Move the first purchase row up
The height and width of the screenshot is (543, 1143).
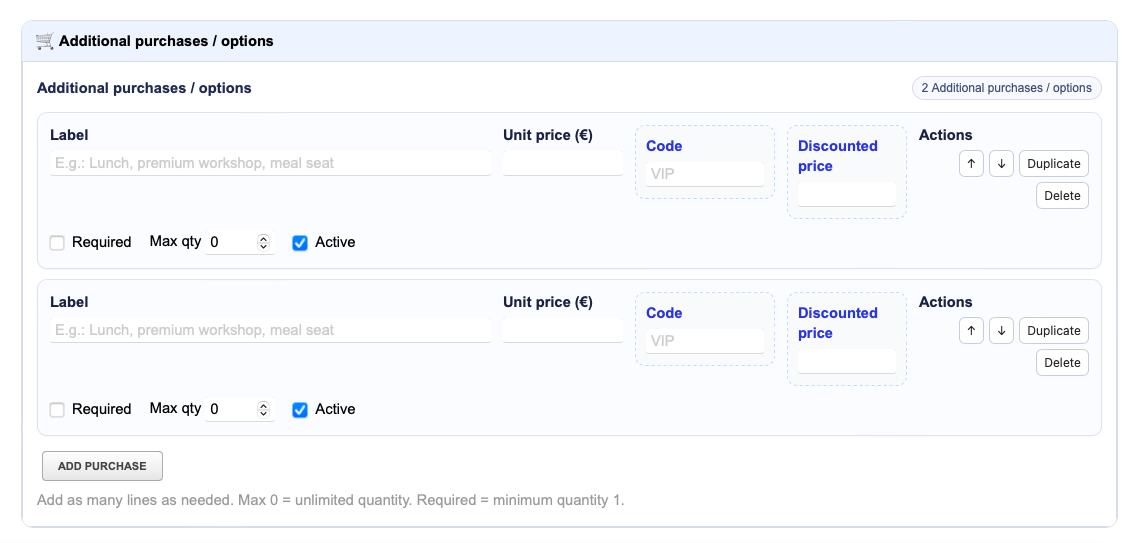[x=971, y=163]
